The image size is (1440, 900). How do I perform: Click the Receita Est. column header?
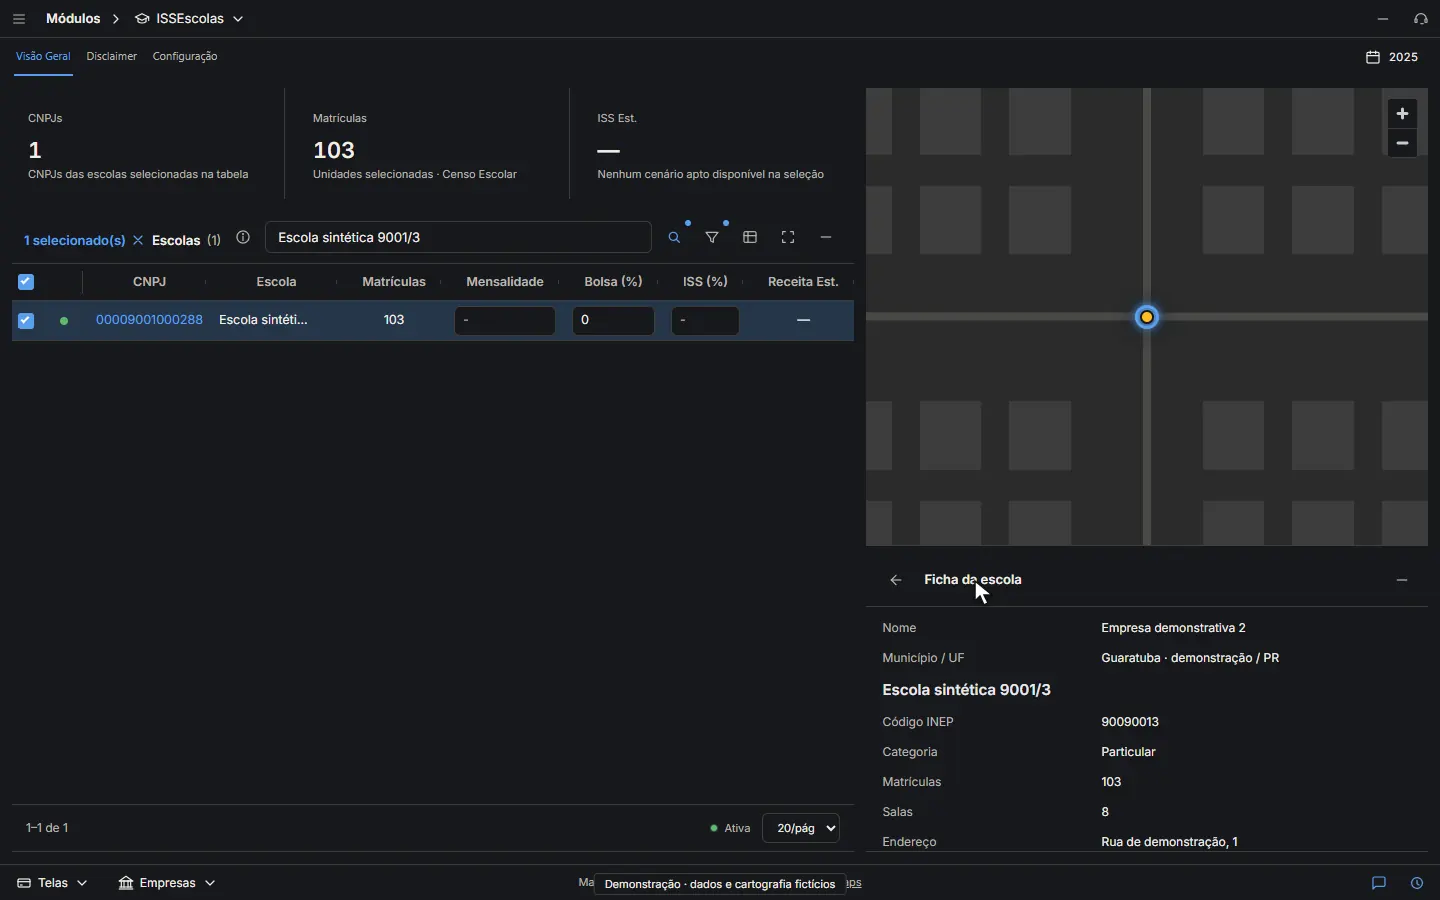click(803, 282)
